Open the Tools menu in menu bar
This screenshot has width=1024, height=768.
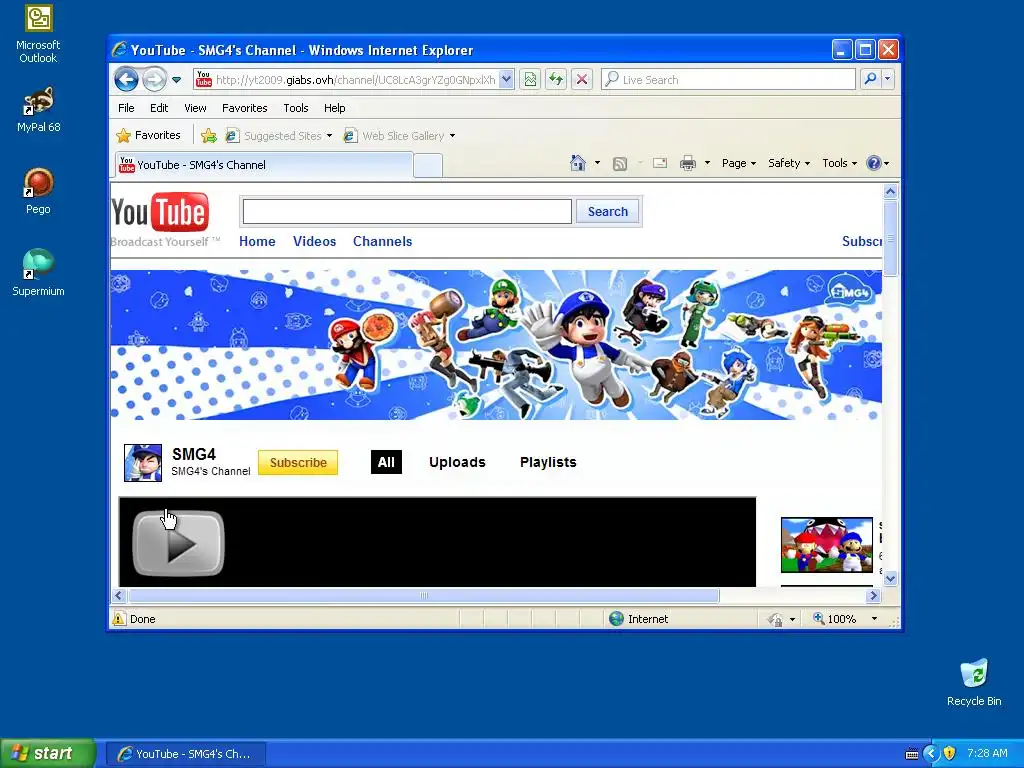pos(295,108)
